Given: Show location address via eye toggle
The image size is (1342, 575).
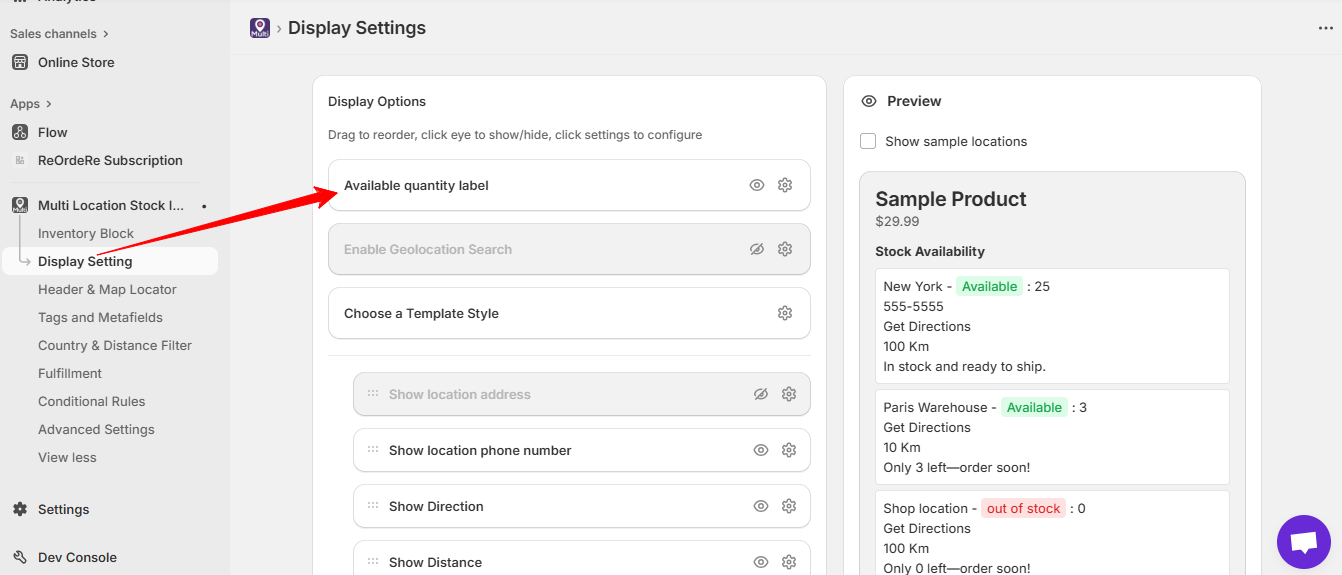Looking at the screenshot, I should 761,394.
